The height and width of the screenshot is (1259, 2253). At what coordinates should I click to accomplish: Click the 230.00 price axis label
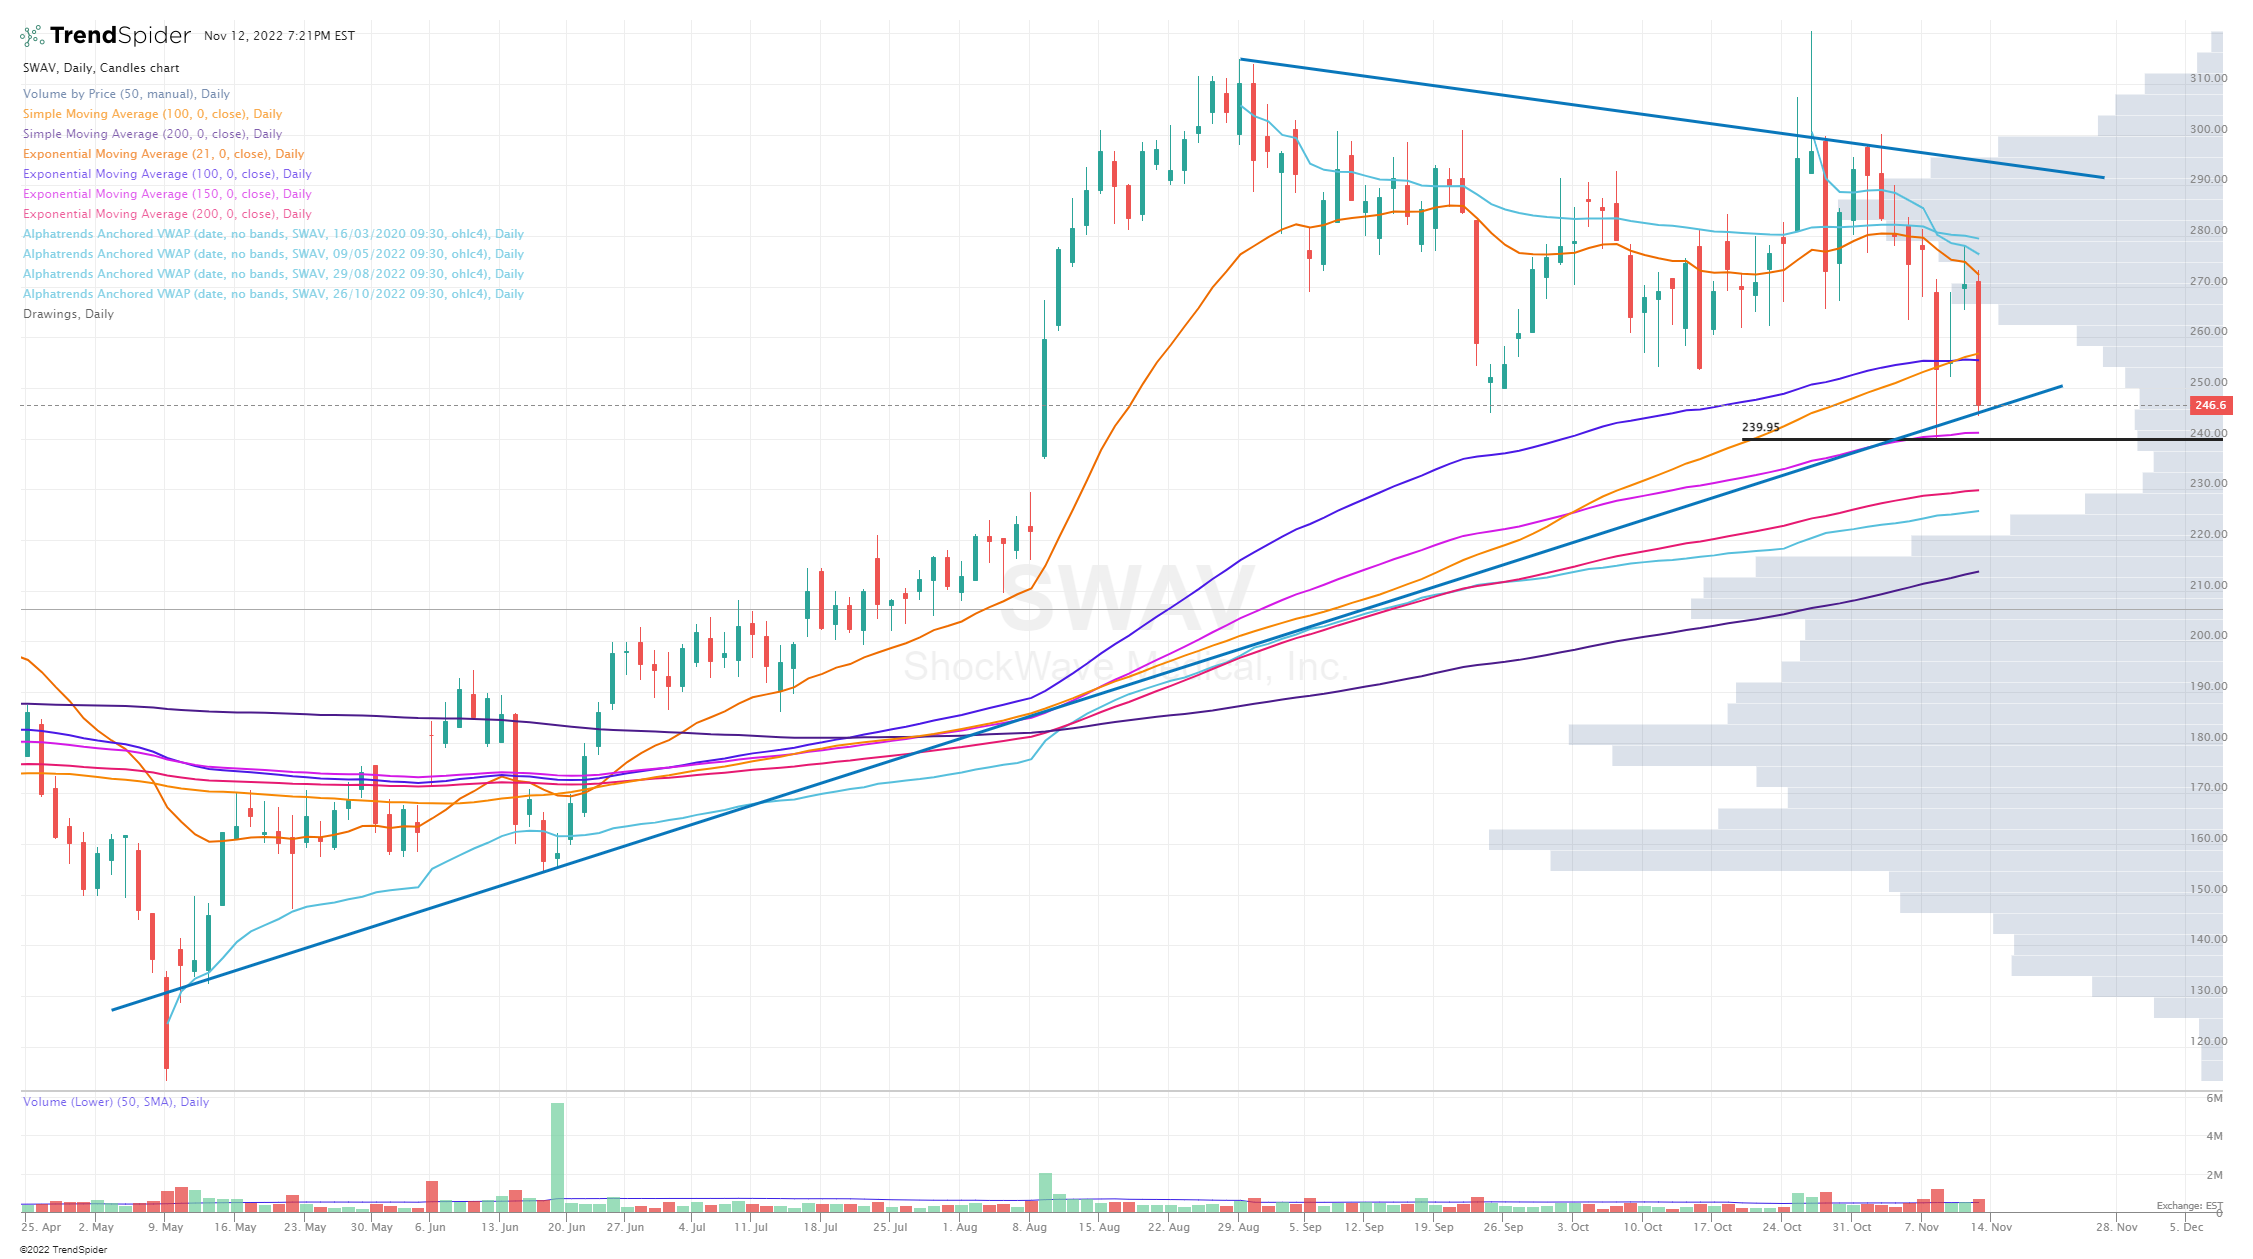tap(2208, 483)
